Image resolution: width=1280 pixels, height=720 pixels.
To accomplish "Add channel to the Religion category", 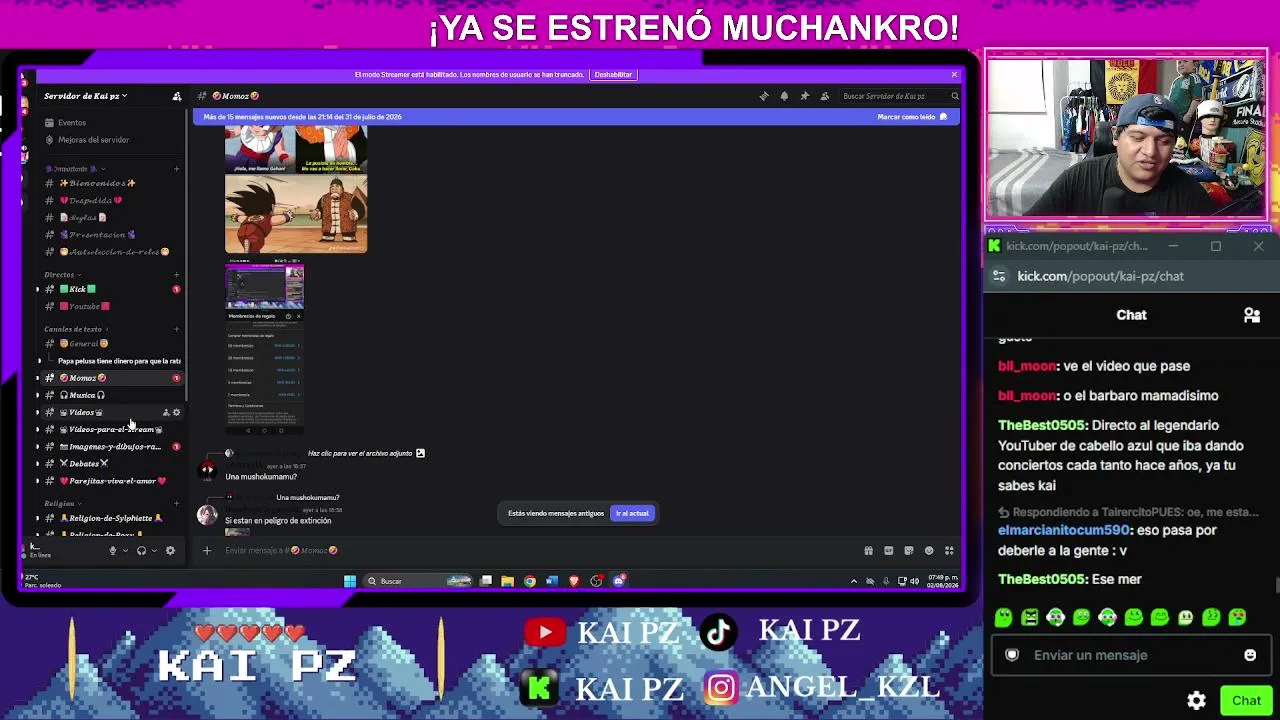I will click(x=177, y=503).
